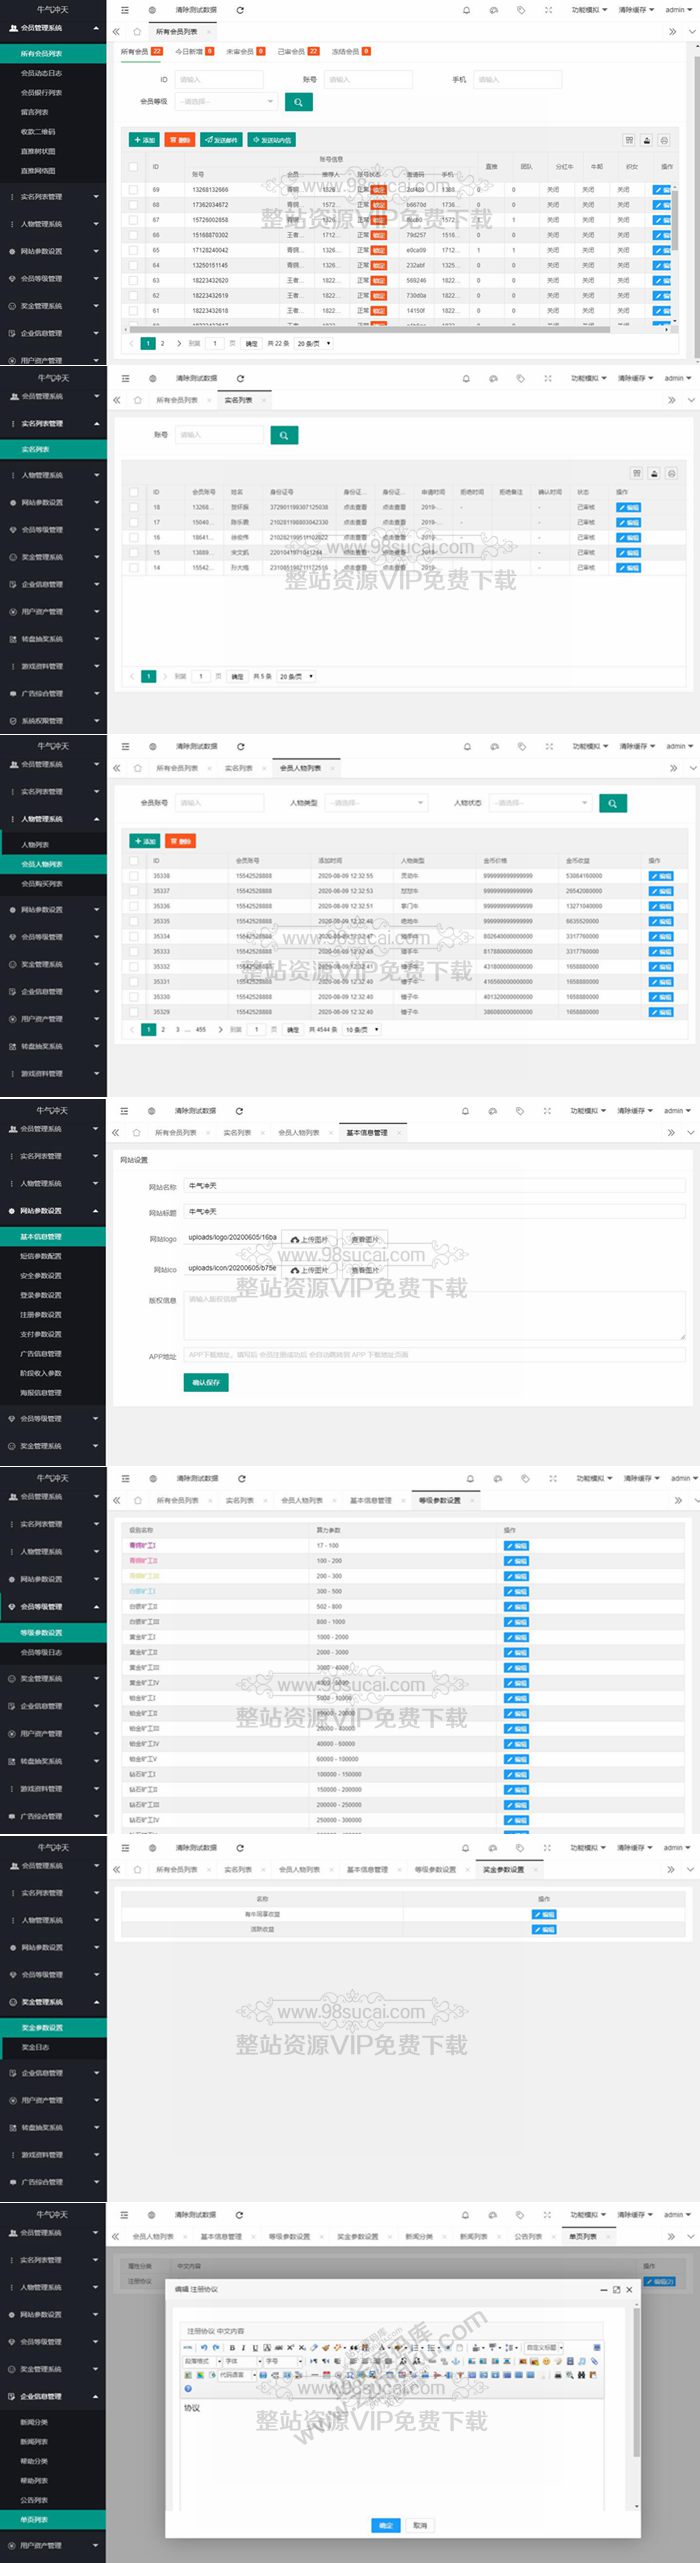Image resolution: width=700 pixels, height=2563 pixels.
Task: Select checkbox for 实名列表 row ID 18
Action: click(x=133, y=508)
